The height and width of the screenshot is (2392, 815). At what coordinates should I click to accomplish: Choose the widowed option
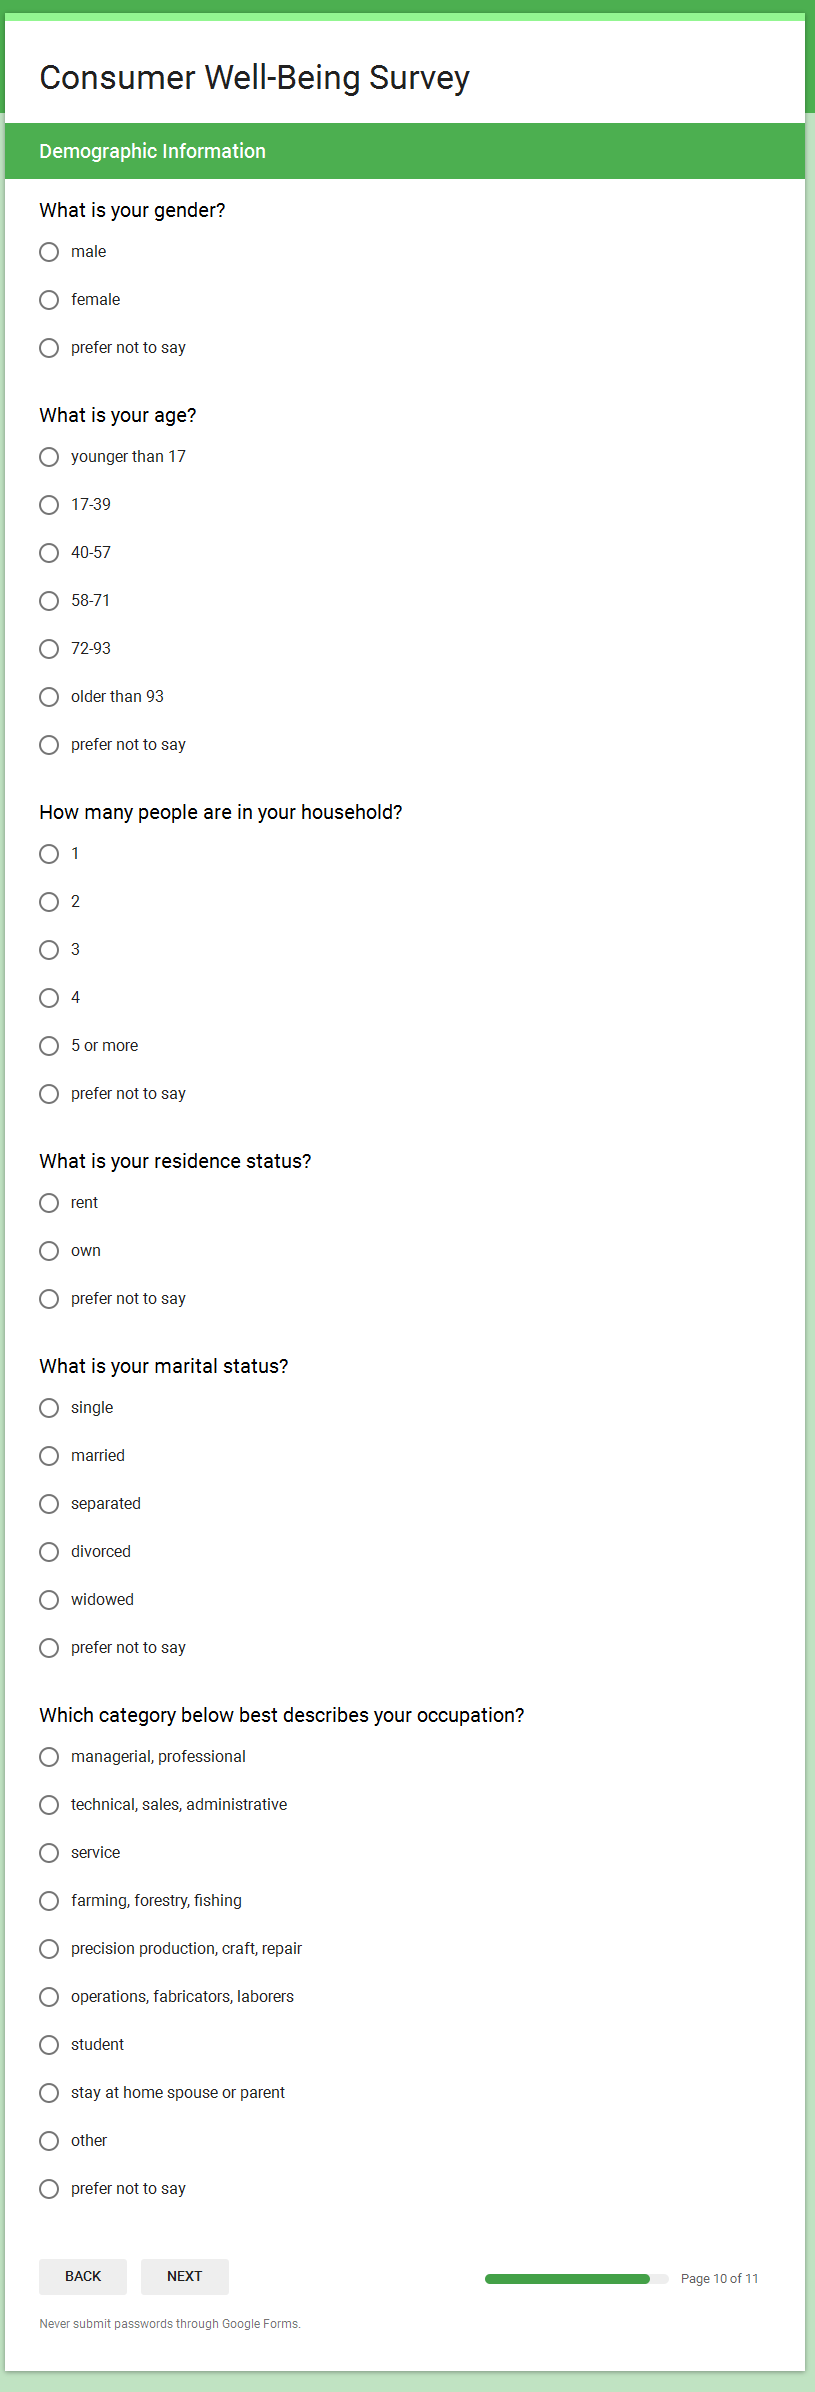[49, 1600]
